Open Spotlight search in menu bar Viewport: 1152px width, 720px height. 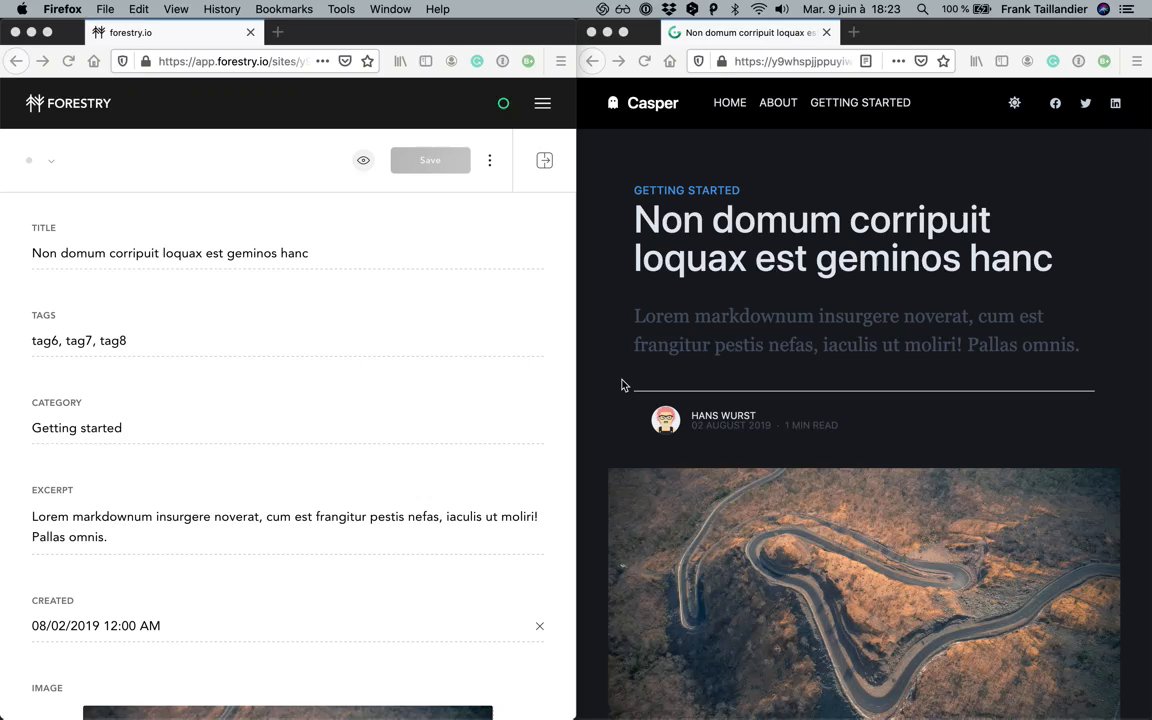[922, 9]
